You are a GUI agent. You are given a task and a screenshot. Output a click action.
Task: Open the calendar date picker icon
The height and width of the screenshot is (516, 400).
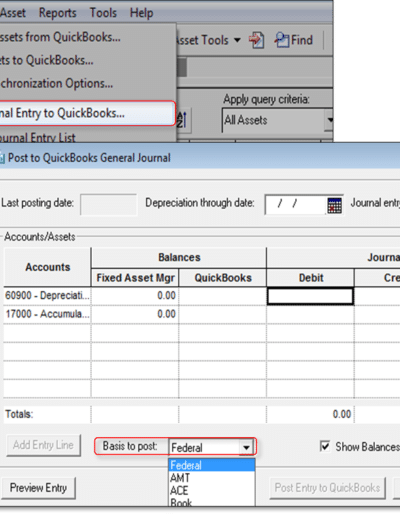click(x=335, y=205)
